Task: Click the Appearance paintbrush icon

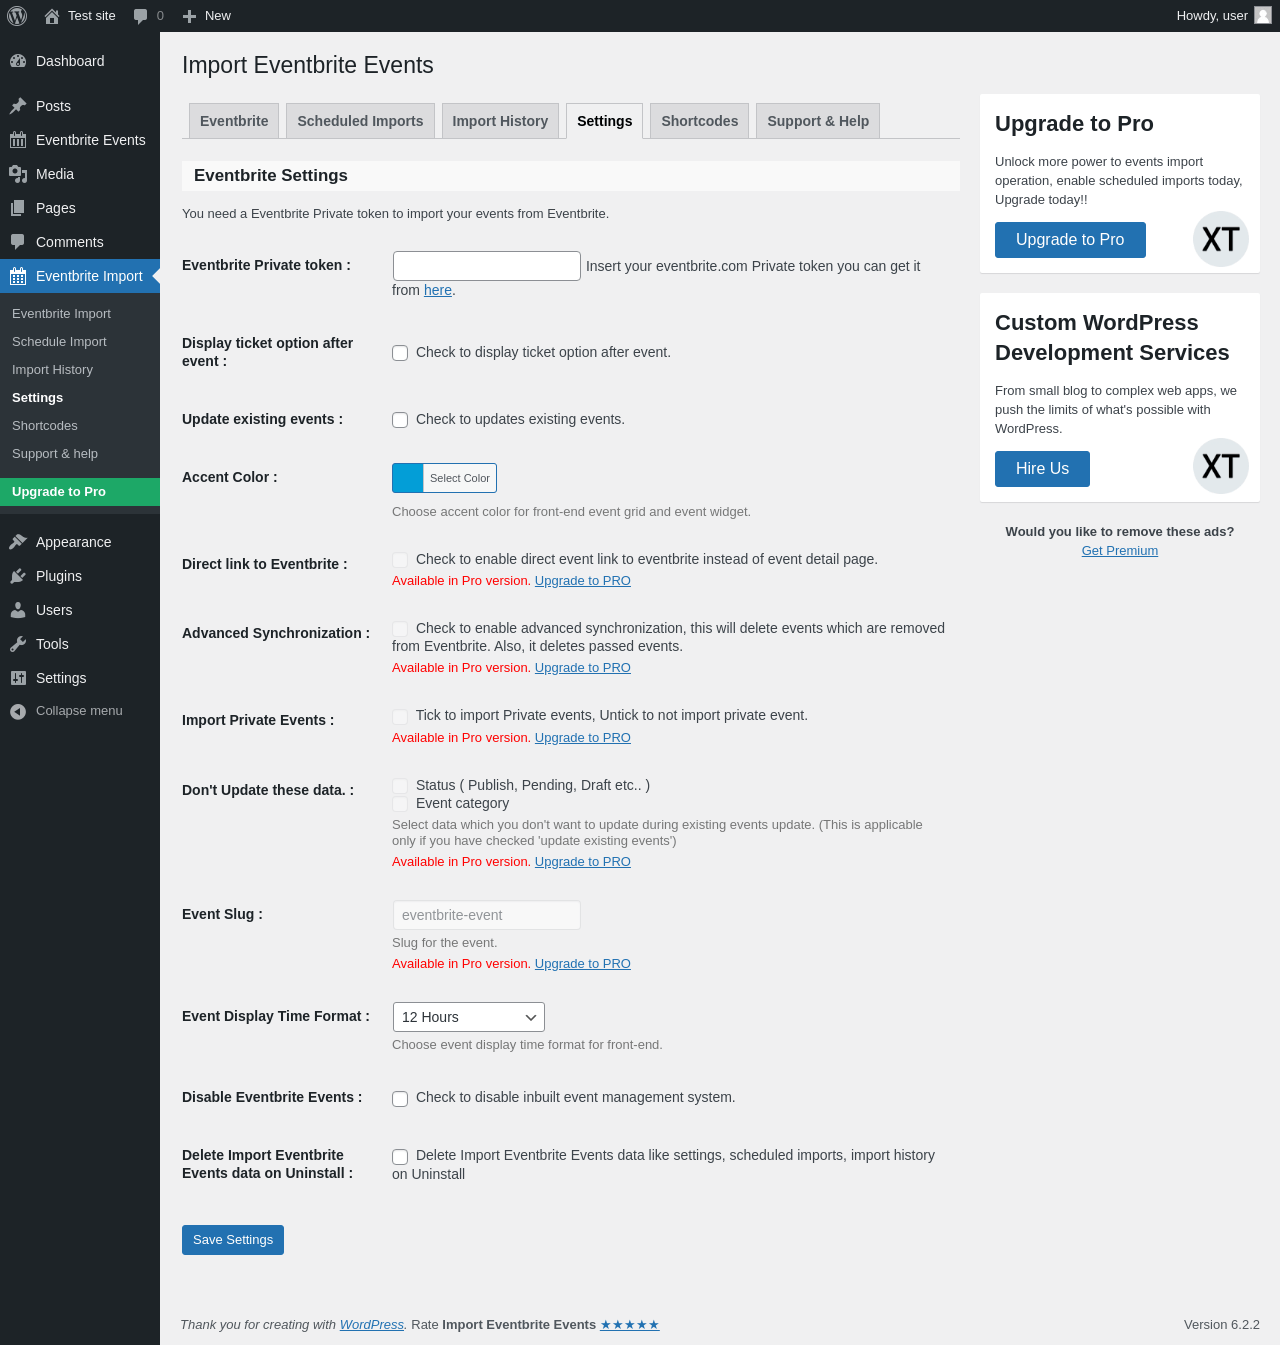Action: [18, 542]
